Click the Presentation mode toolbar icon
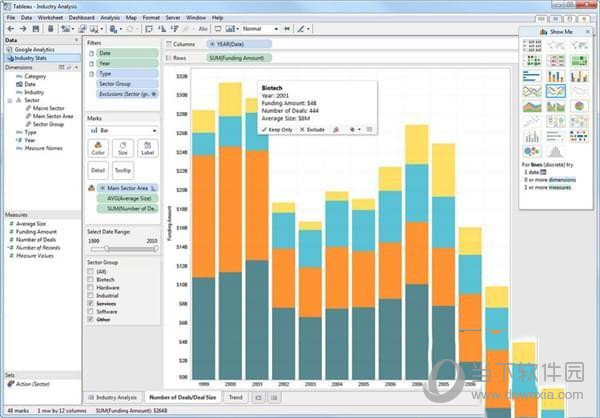600x418 pixels. click(218, 29)
